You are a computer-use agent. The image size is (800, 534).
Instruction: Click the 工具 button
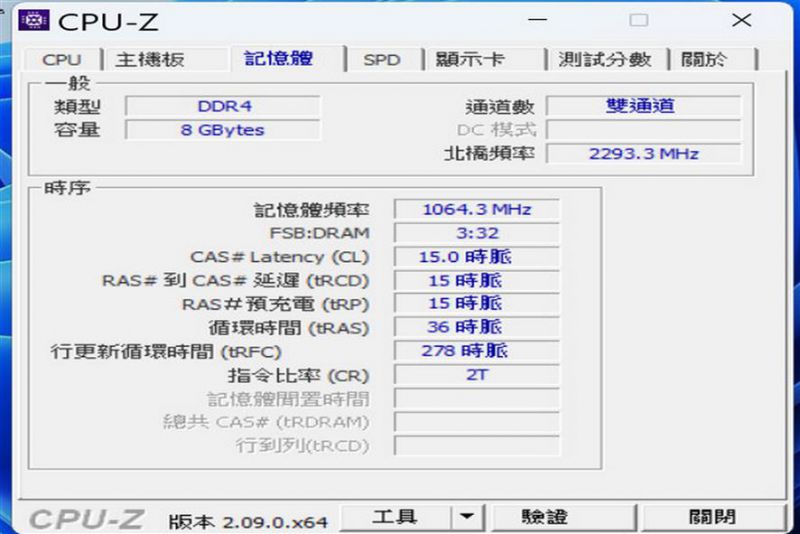click(395, 518)
